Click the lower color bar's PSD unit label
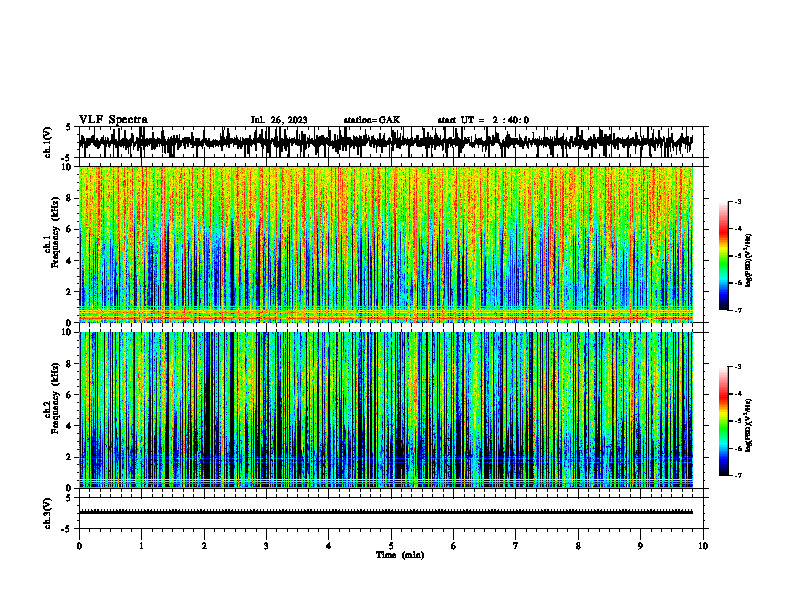Viewport: 792px width, 612px height. (x=749, y=425)
